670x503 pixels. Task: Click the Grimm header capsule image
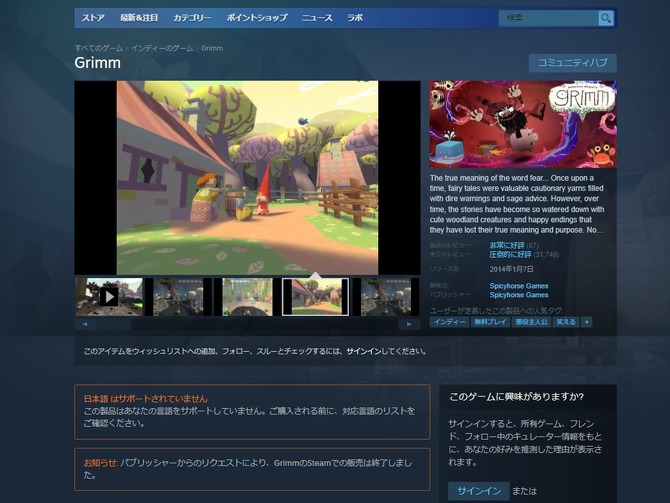coord(523,124)
